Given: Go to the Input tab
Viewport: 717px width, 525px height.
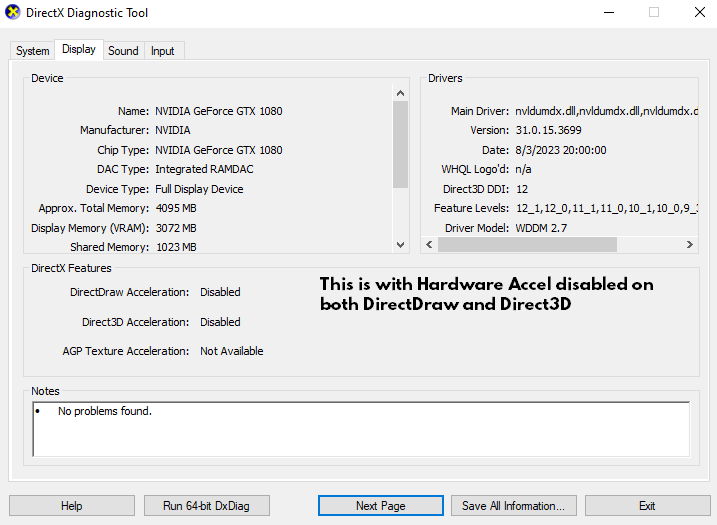Looking at the screenshot, I should point(162,51).
